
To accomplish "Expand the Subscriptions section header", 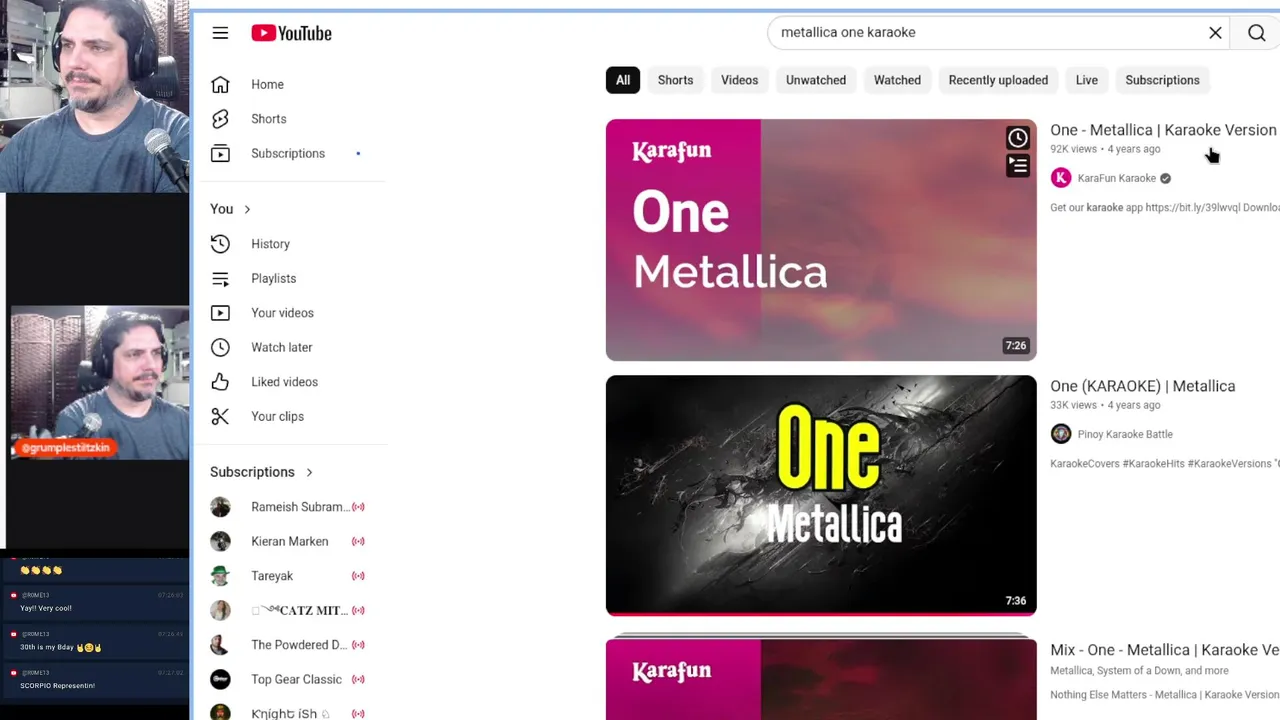I will pos(261,472).
